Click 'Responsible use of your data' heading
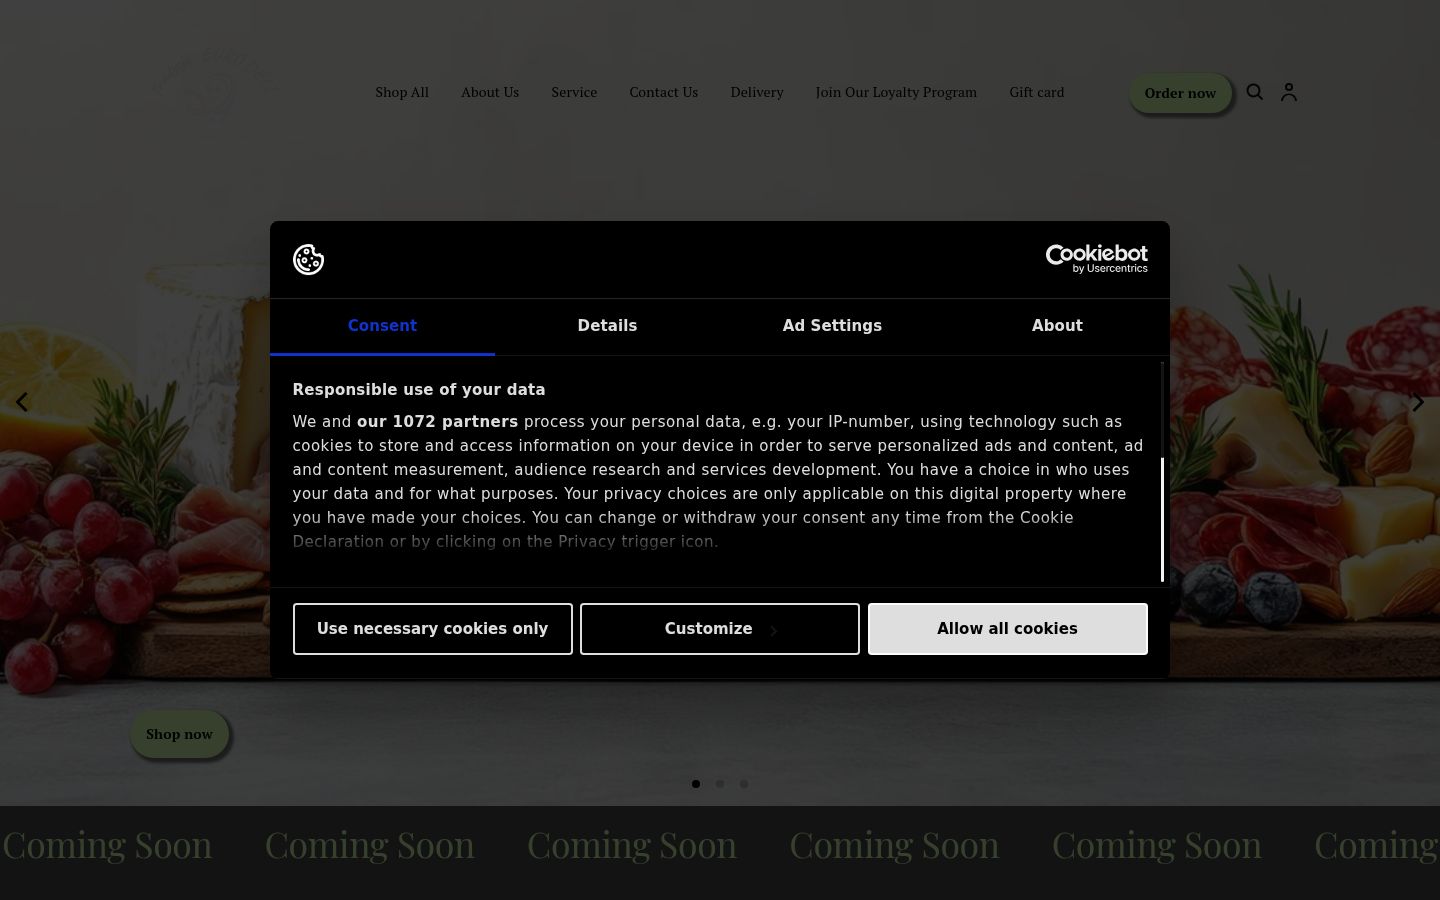 point(419,390)
